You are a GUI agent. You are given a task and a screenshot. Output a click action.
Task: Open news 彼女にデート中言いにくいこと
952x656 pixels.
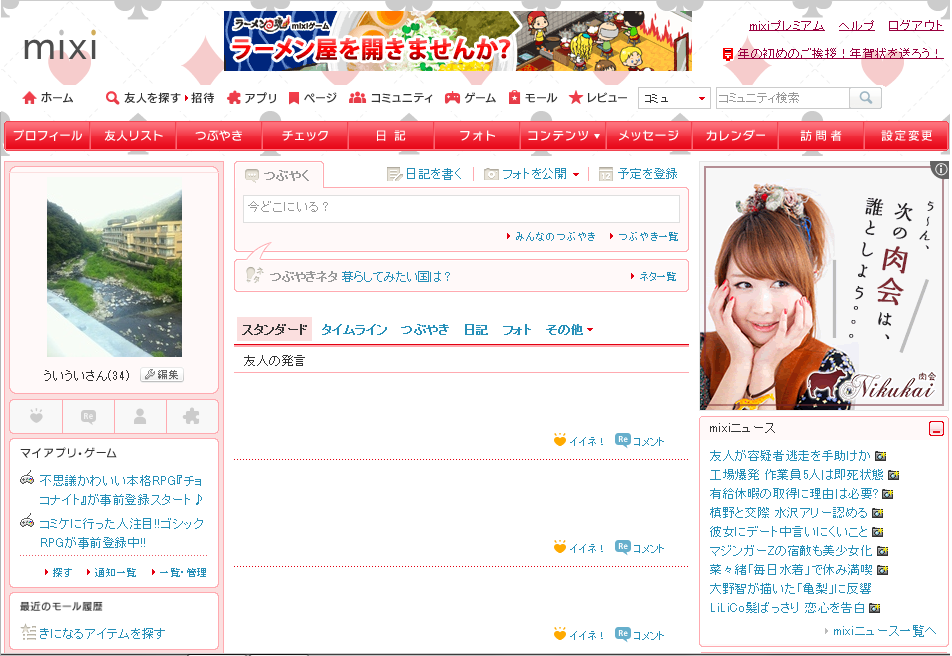pos(788,531)
